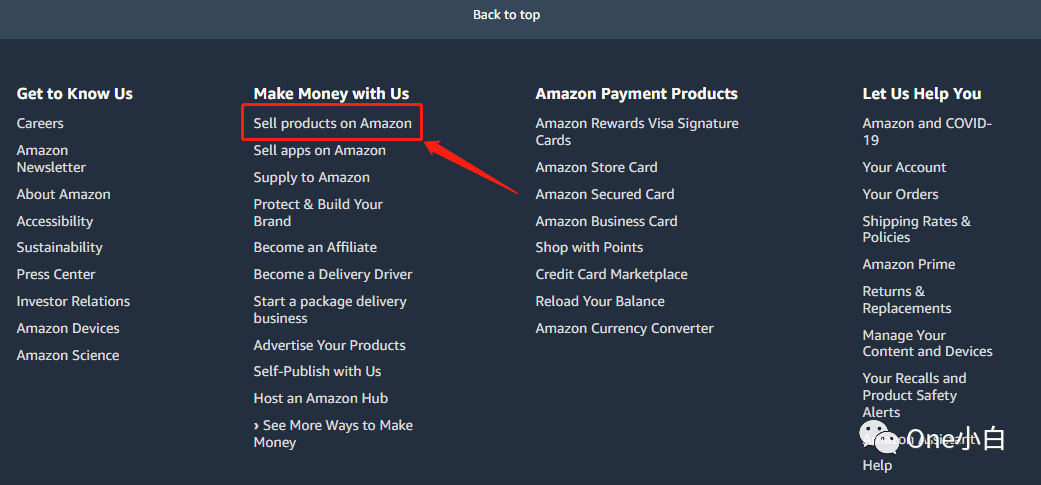Screen dimensions: 1041x485
Task: Go to About Amazon page
Action: [63, 194]
